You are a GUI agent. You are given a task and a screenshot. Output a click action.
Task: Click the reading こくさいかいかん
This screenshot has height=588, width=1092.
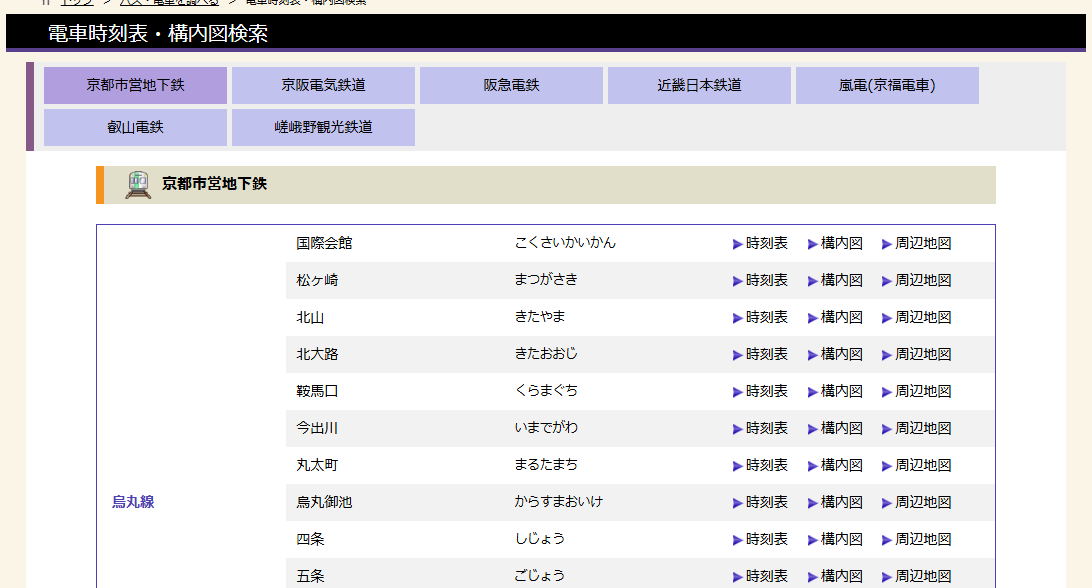565,242
